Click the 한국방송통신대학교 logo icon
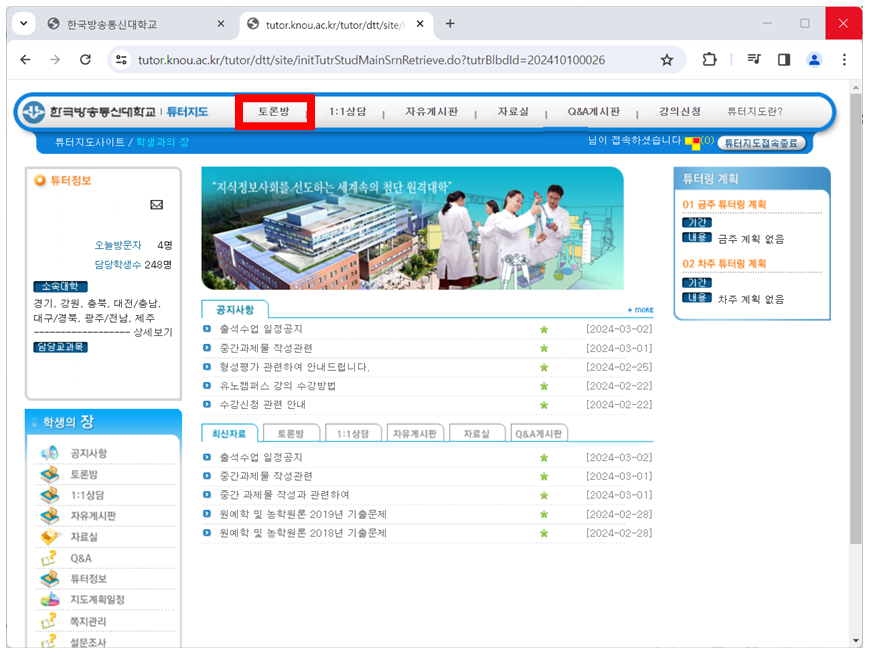 (34, 112)
